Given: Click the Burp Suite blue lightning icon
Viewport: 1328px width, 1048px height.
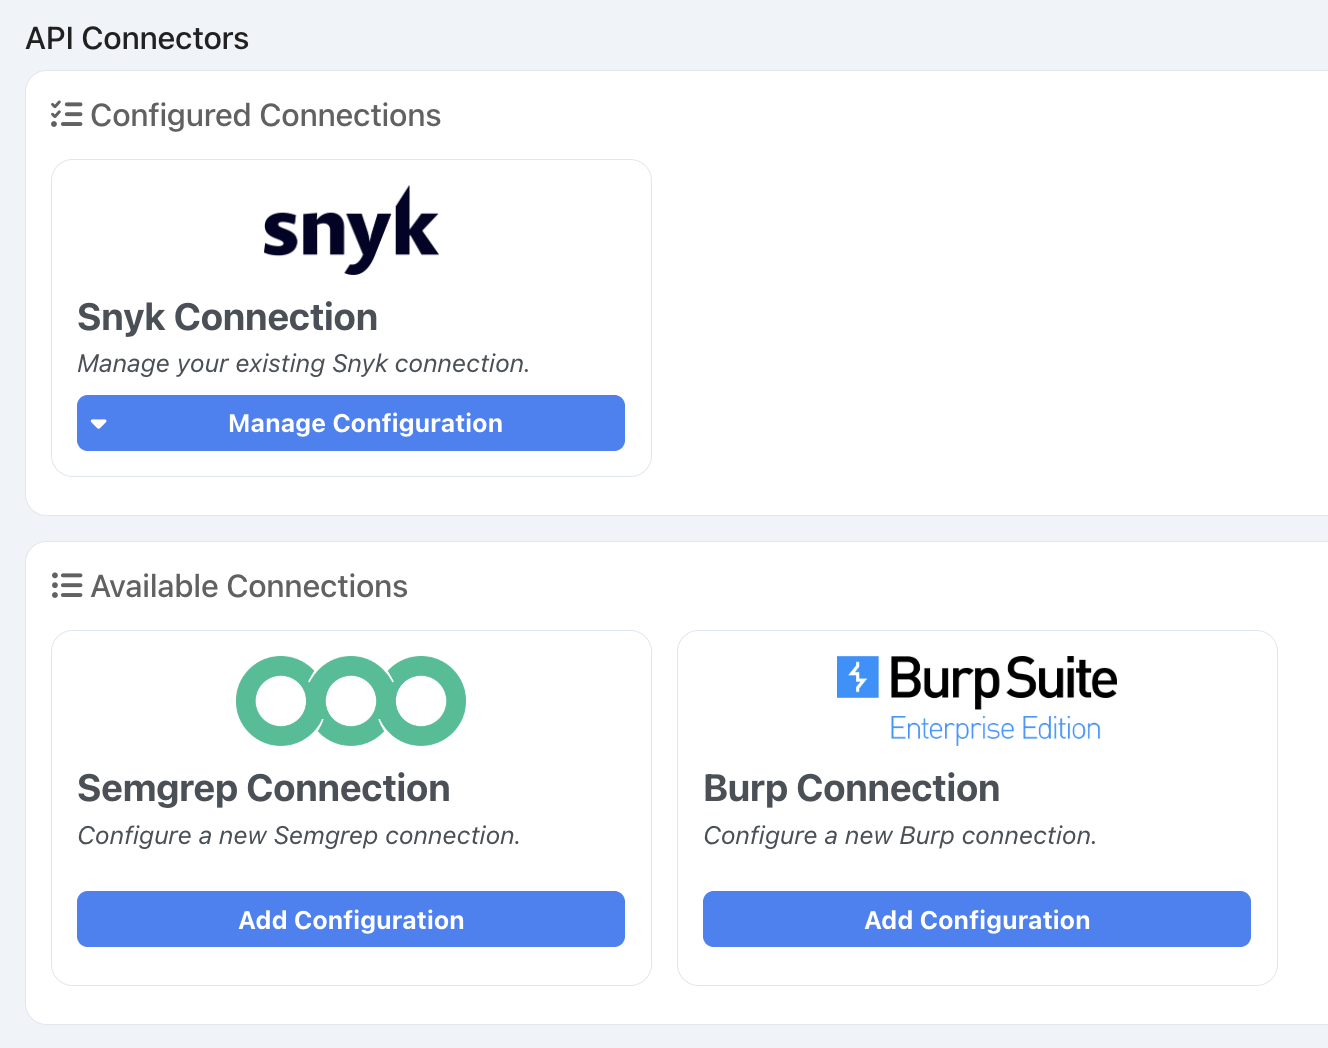Looking at the screenshot, I should pyautogui.click(x=857, y=677).
